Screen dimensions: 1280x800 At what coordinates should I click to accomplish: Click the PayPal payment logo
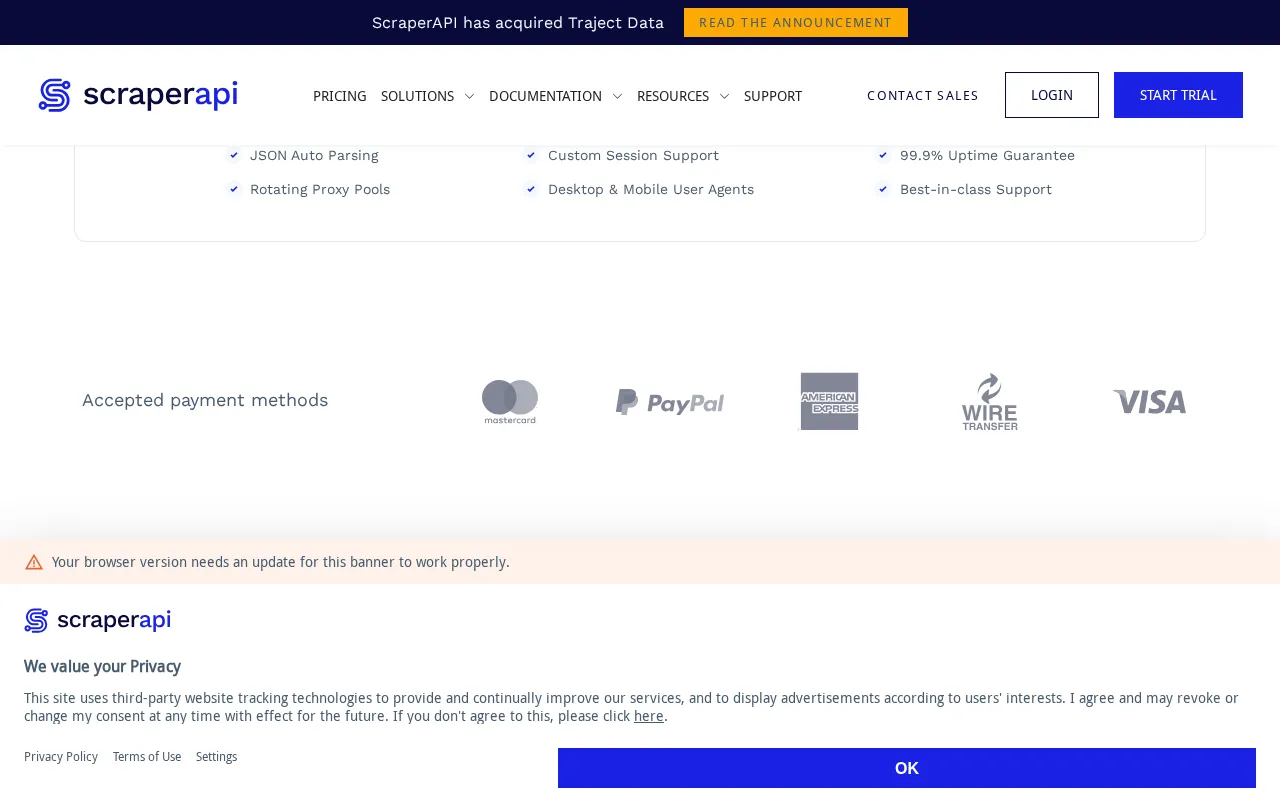pos(670,402)
